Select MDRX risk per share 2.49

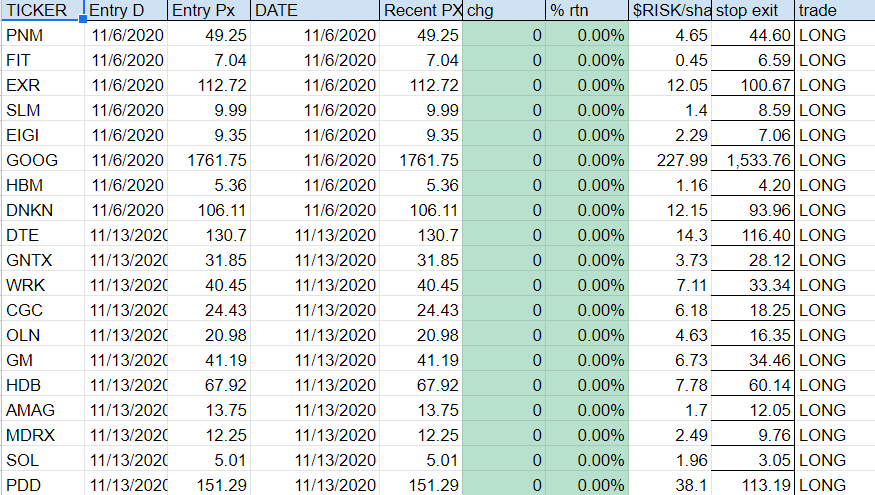pyautogui.click(x=670, y=435)
